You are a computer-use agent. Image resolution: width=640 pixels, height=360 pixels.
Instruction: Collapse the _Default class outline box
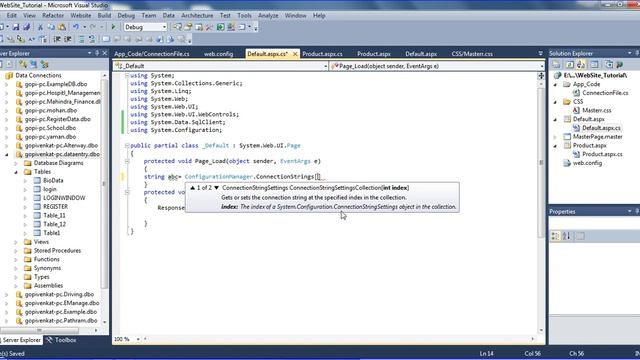click(x=127, y=145)
